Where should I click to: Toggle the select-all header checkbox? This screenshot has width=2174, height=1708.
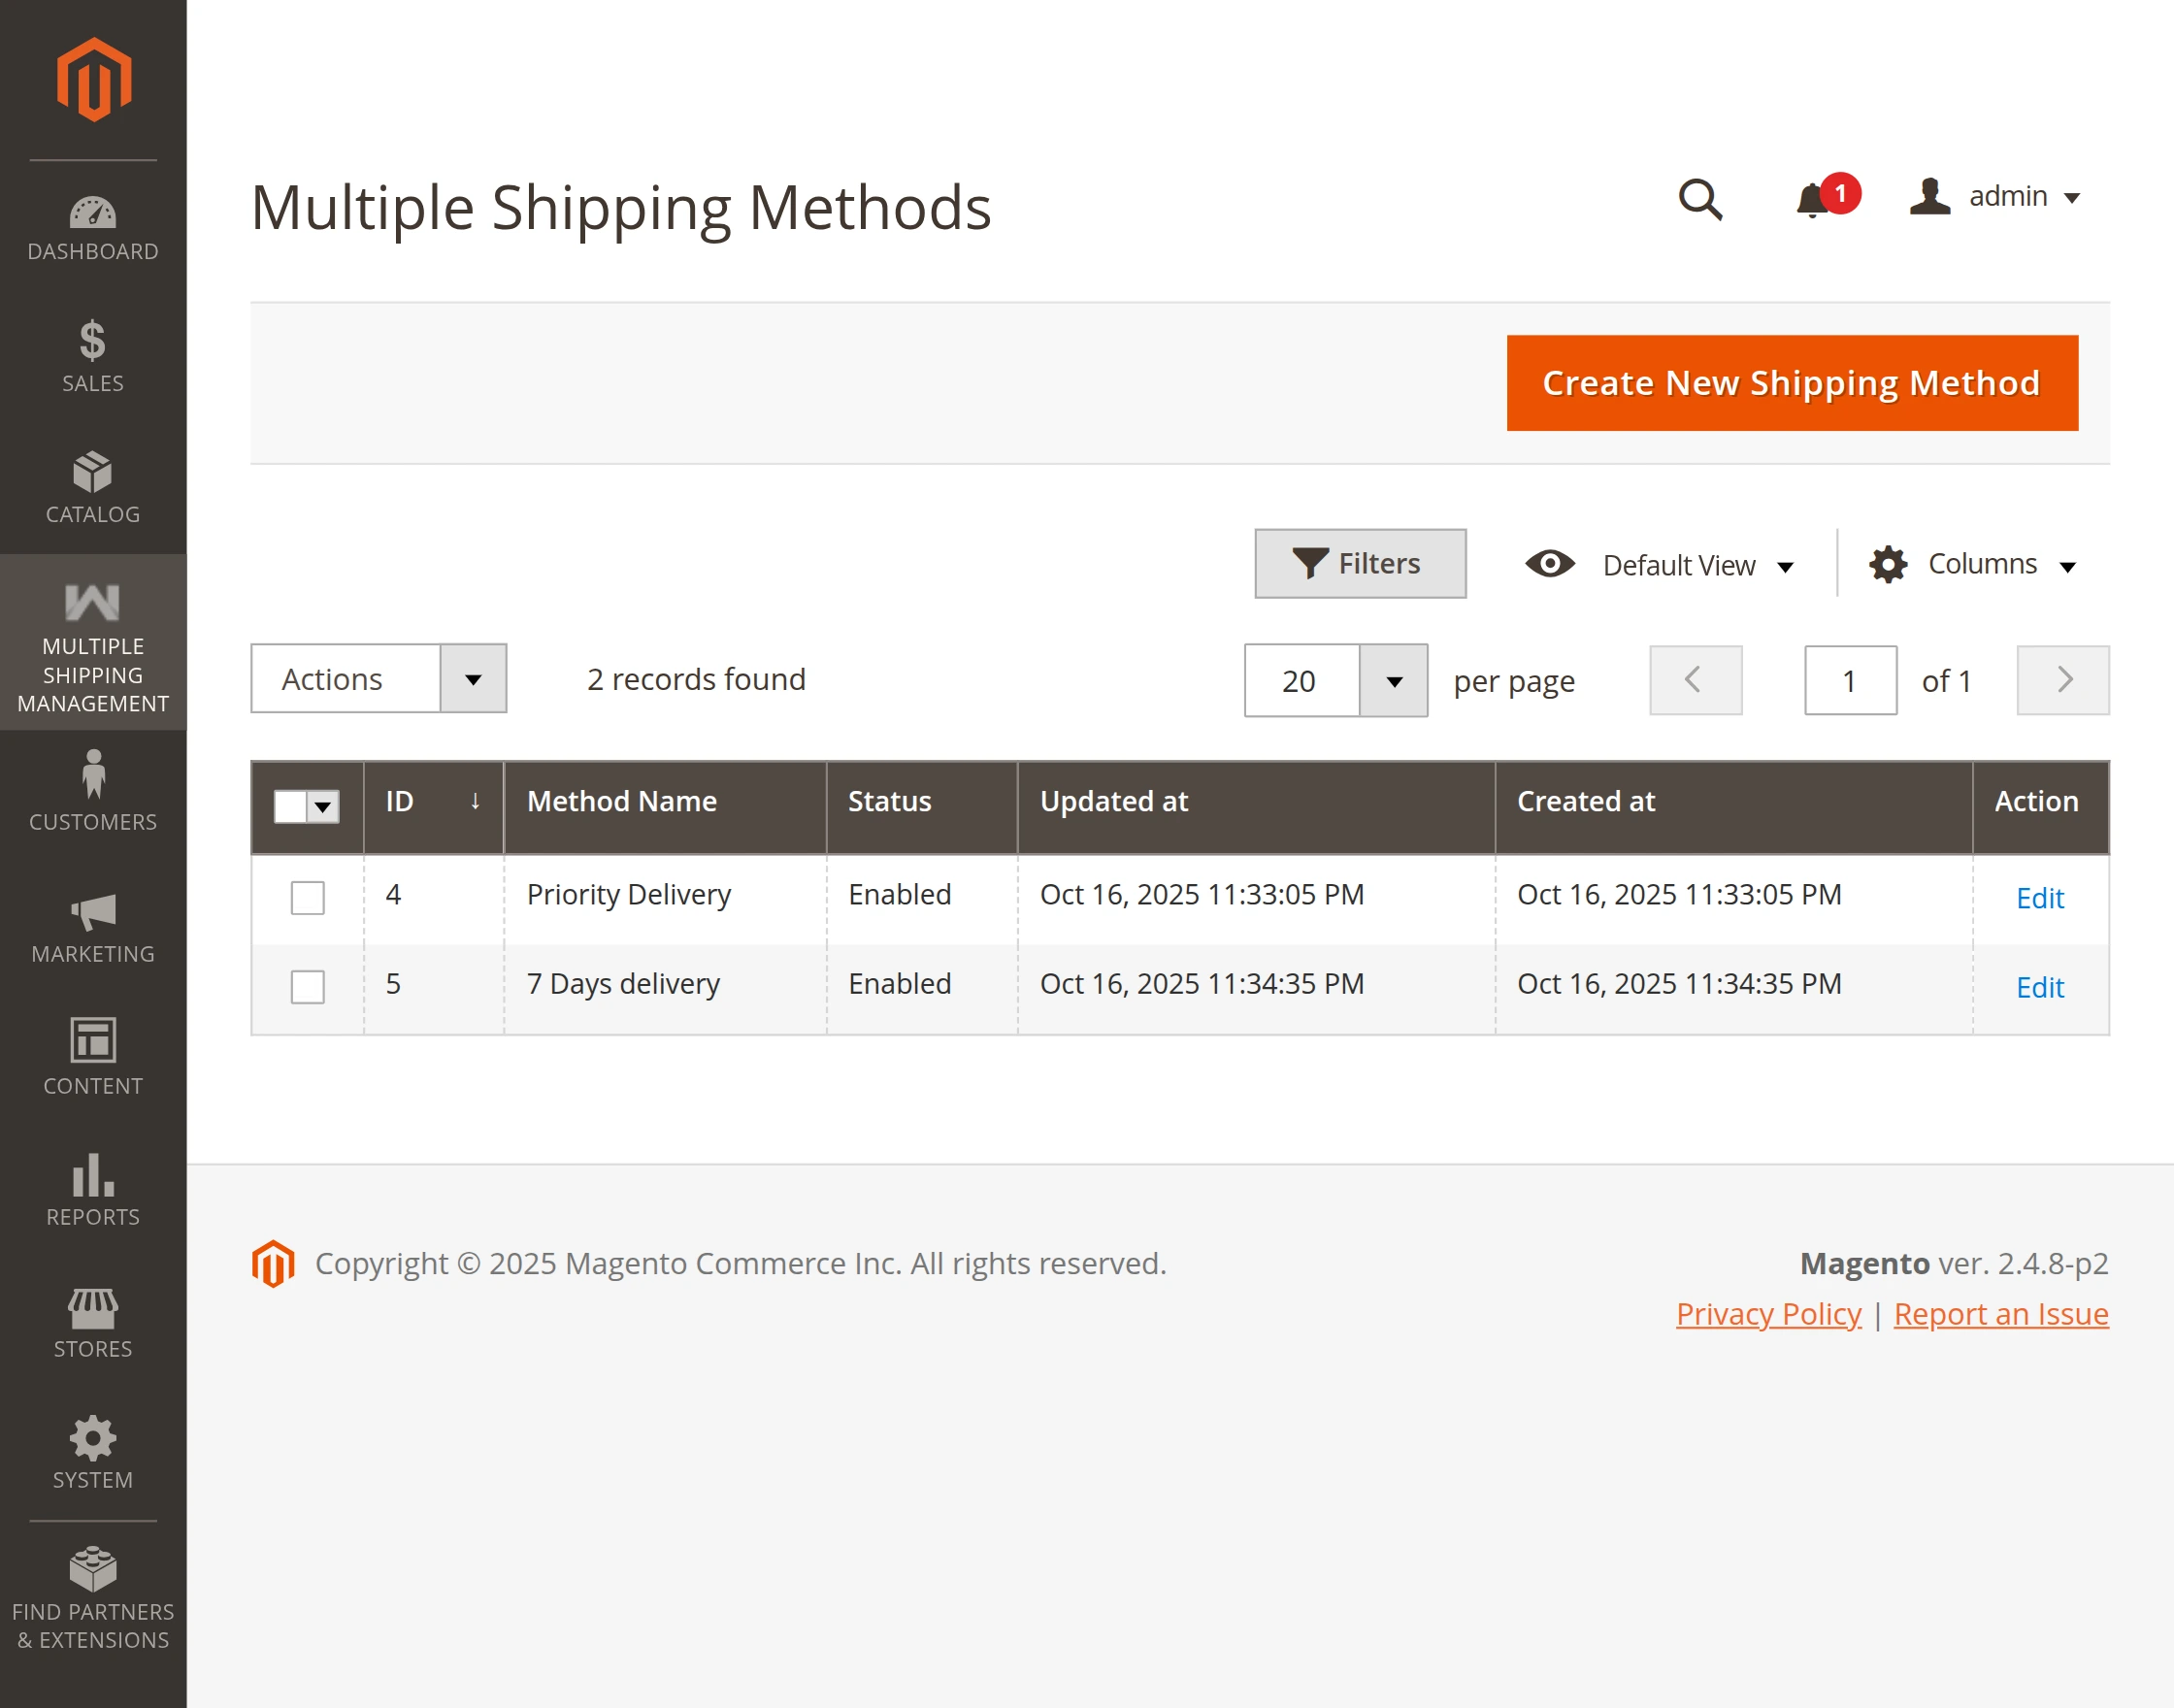pos(291,806)
